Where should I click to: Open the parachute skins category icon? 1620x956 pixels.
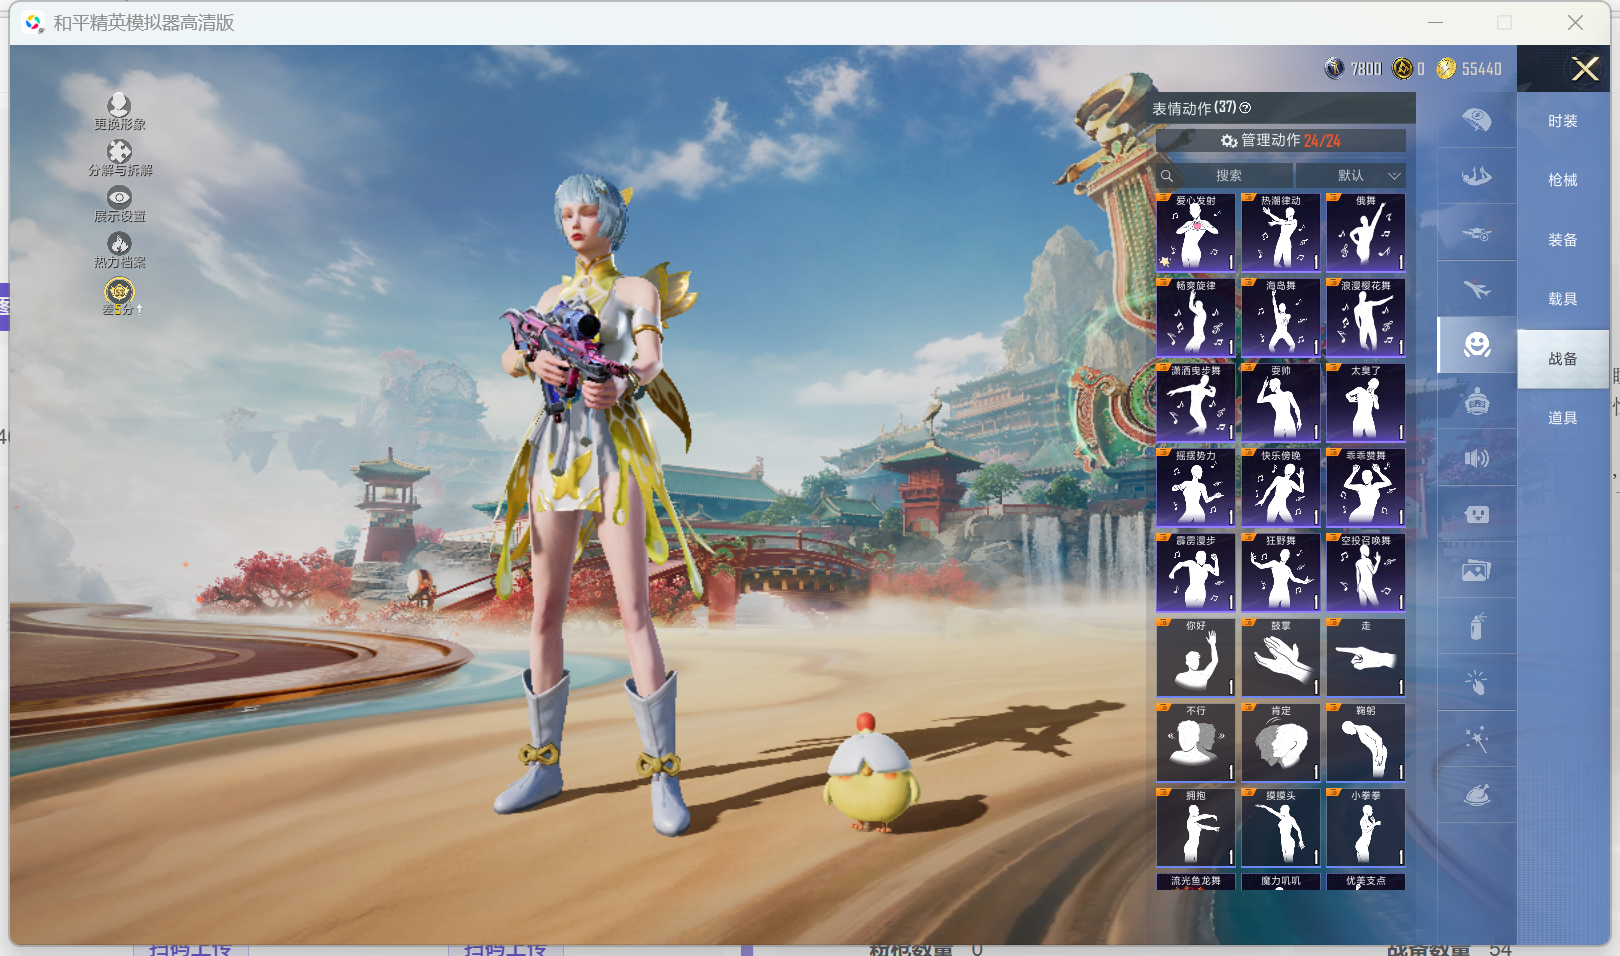(1476, 120)
